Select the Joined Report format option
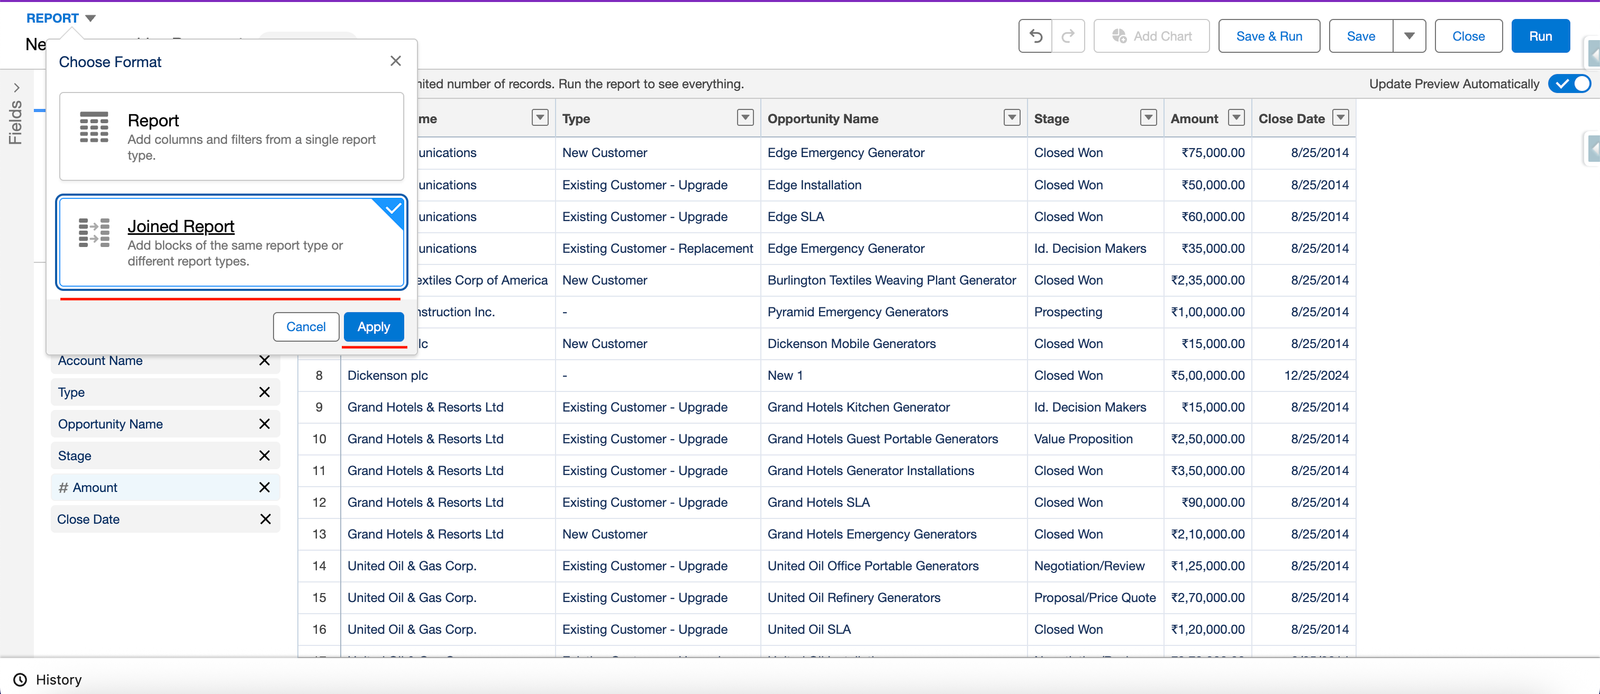The image size is (1600, 694). pyautogui.click(x=231, y=243)
